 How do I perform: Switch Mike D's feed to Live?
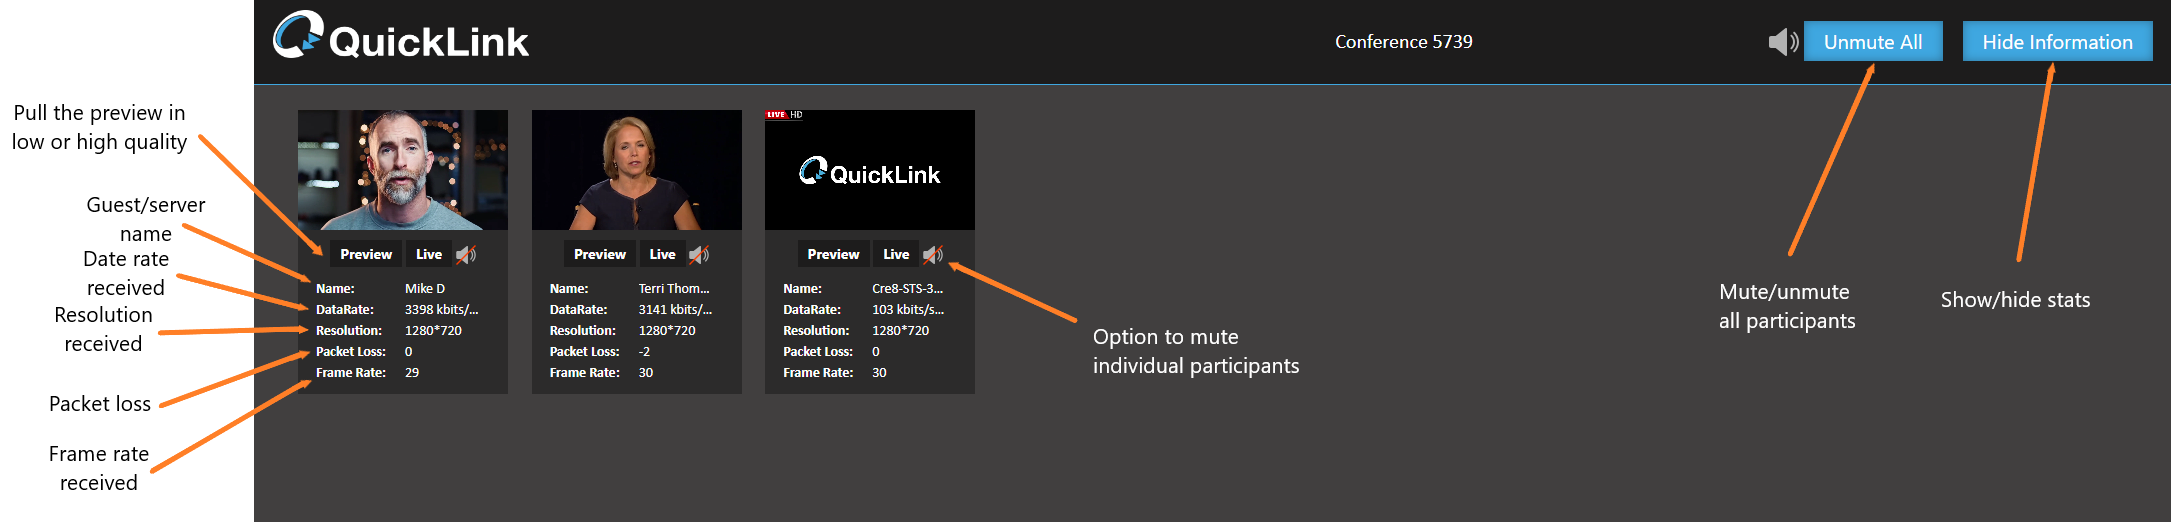click(x=429, y=255)
